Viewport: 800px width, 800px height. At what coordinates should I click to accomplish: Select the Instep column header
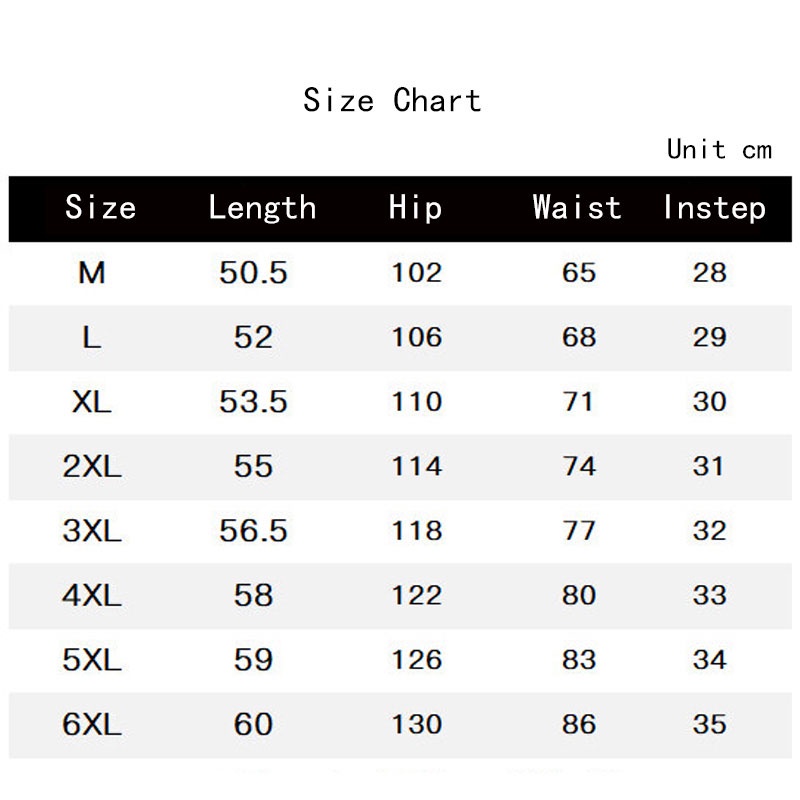(714, 208)
